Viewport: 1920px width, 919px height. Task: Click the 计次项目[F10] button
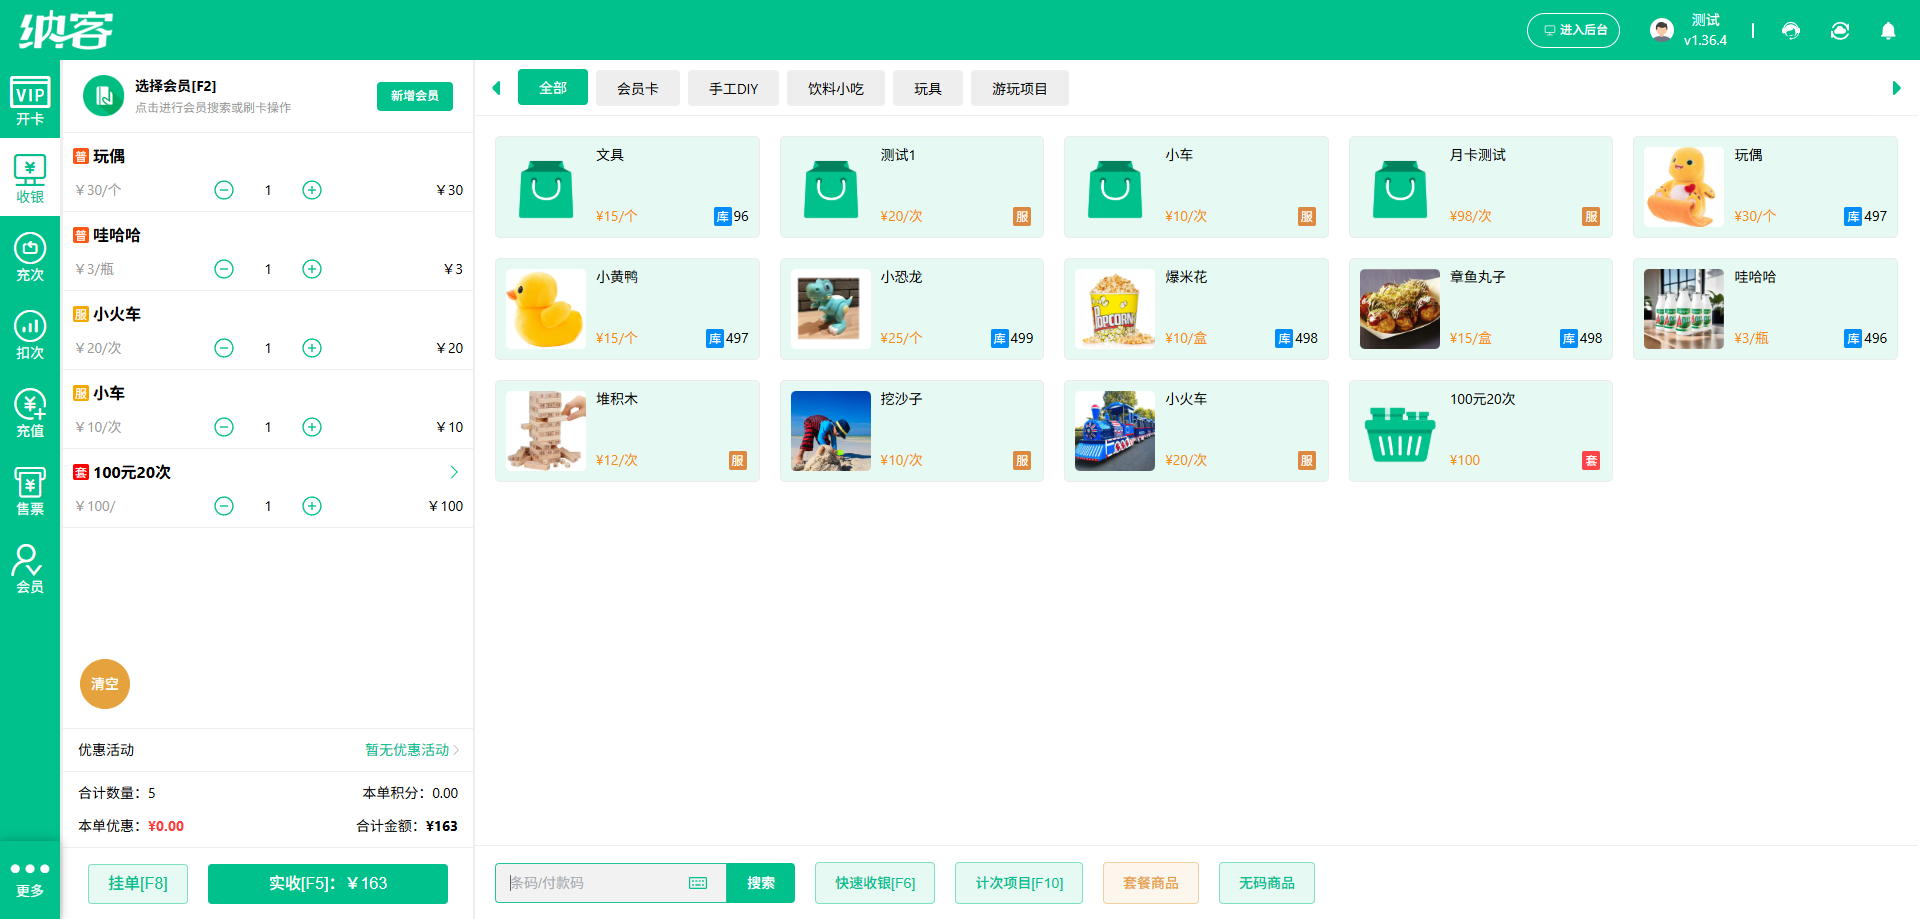pos(1019,883)
